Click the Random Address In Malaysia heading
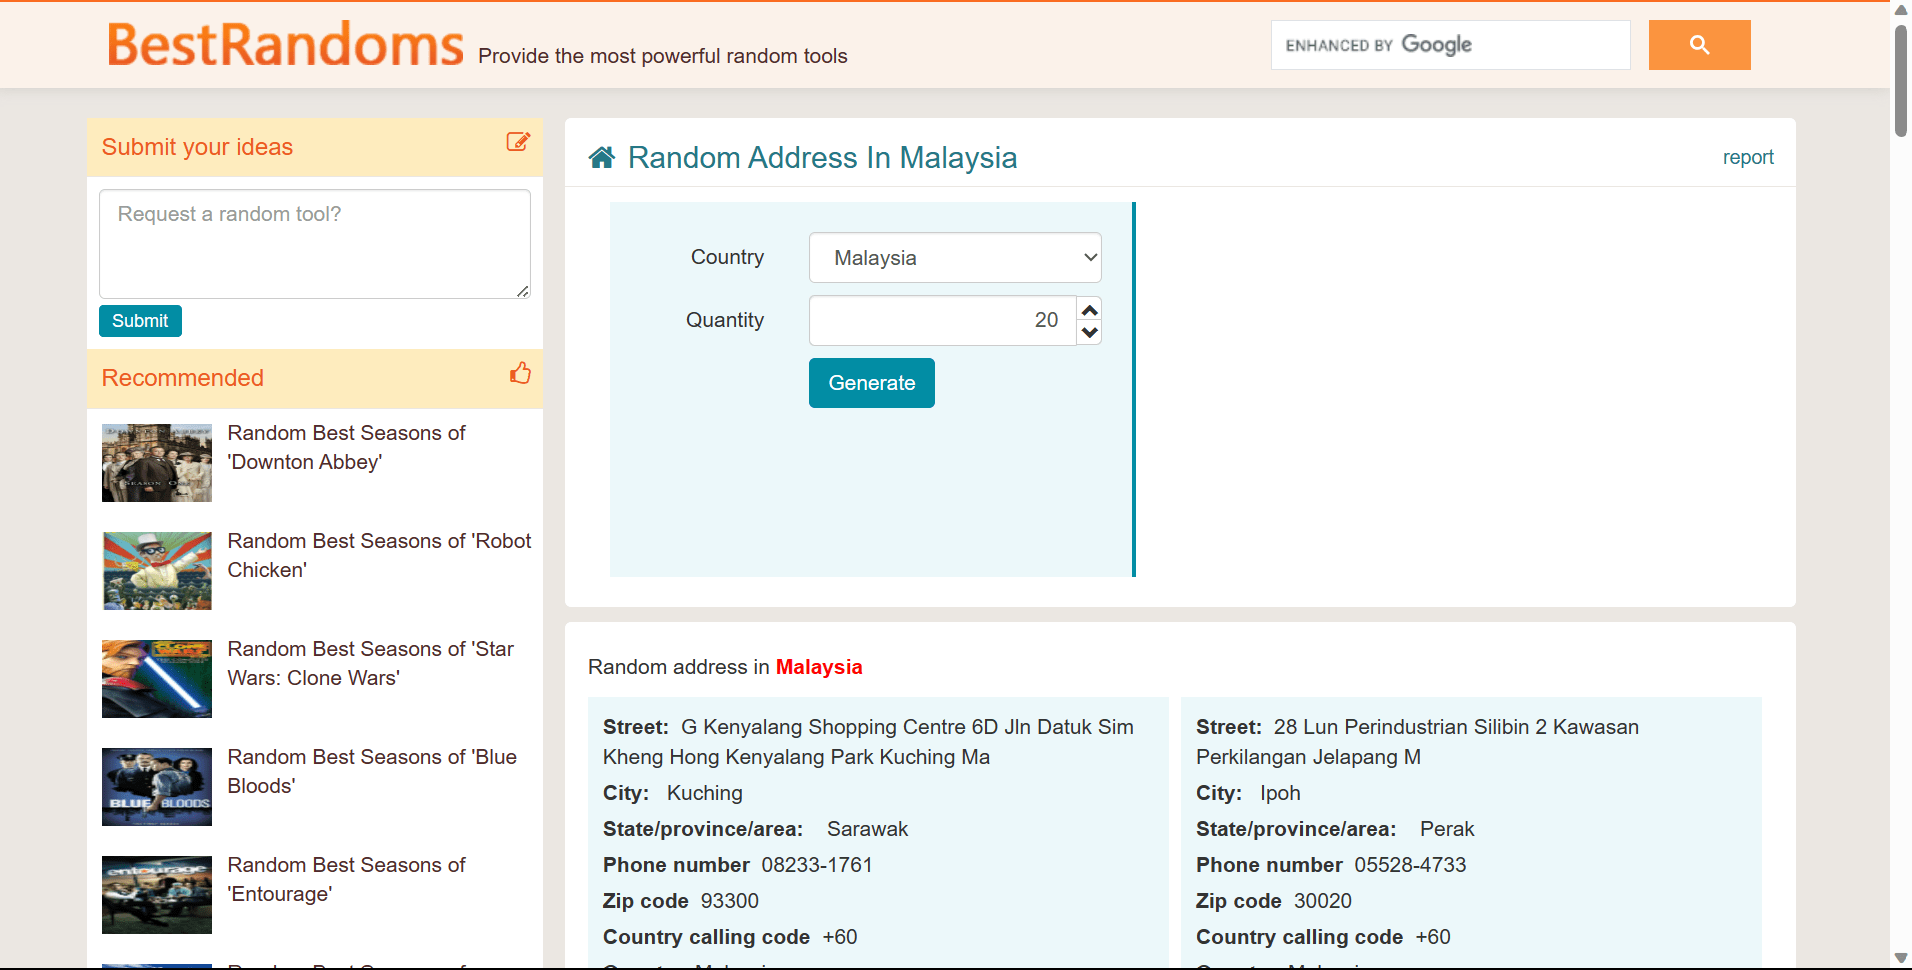 pos(822,158)
